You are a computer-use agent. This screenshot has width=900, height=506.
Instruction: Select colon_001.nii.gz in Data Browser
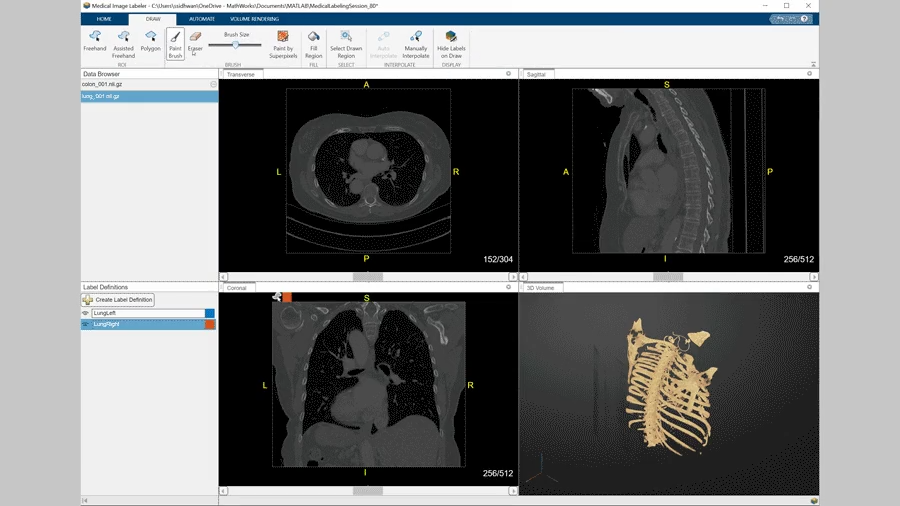101,85
